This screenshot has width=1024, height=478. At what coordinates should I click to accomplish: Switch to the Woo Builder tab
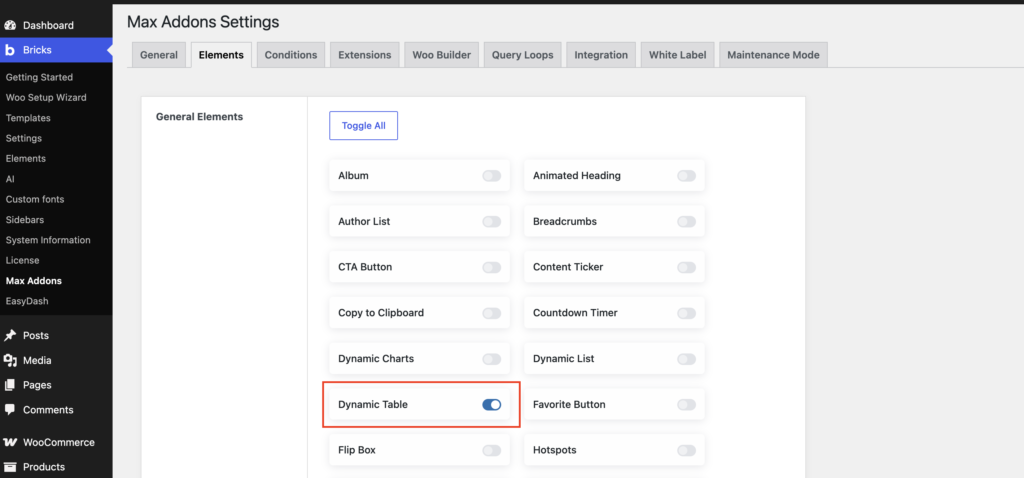point(441,55)
